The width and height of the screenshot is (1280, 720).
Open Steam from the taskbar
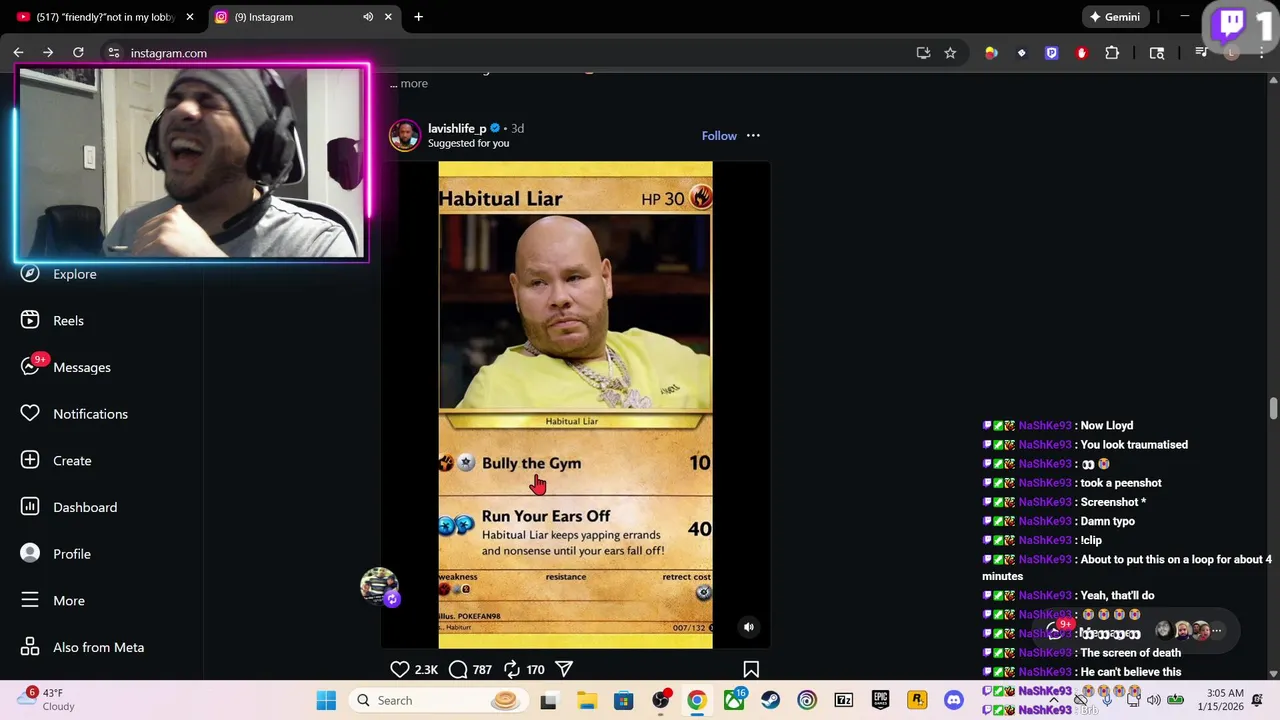[x=770, y=700]
